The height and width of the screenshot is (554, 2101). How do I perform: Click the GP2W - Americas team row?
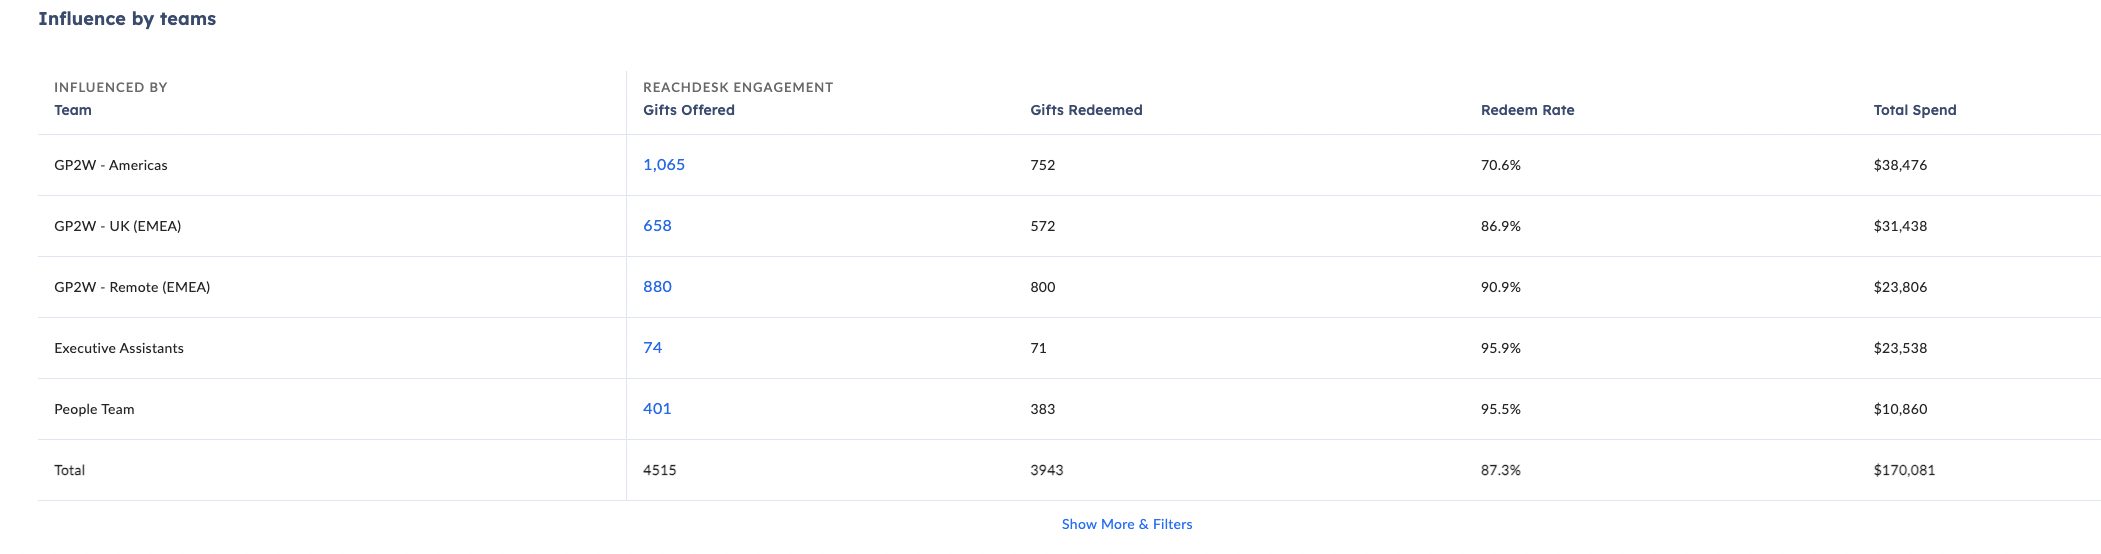click(1069, 165)
